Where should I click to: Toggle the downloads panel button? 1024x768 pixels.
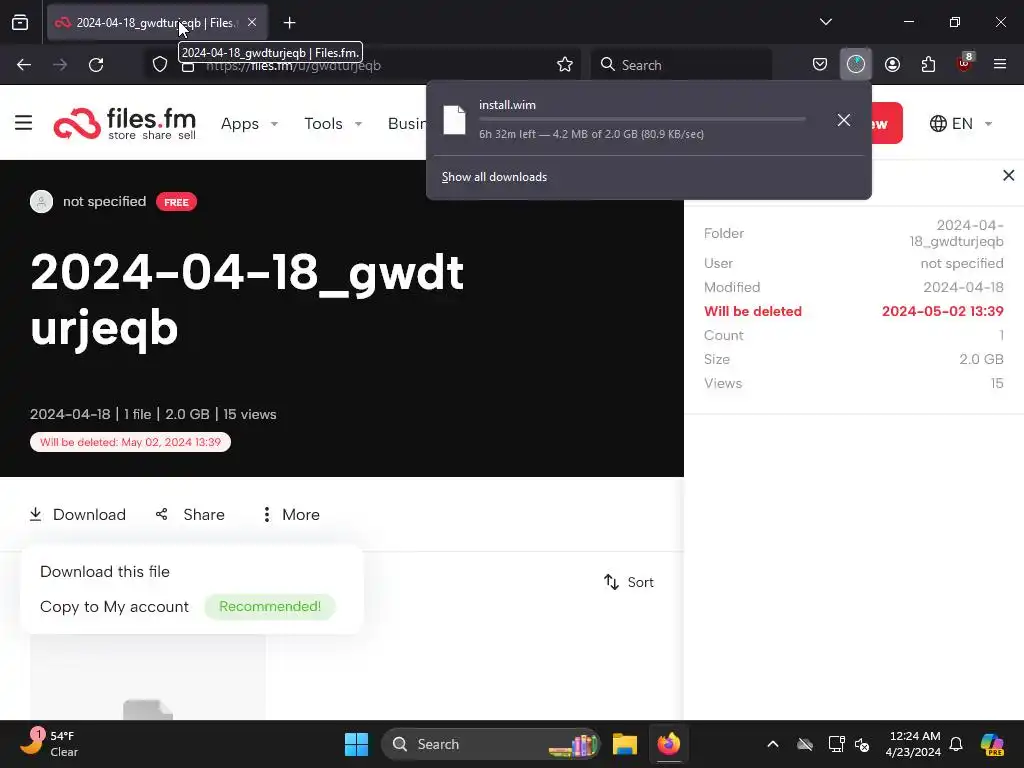[856, 64]
